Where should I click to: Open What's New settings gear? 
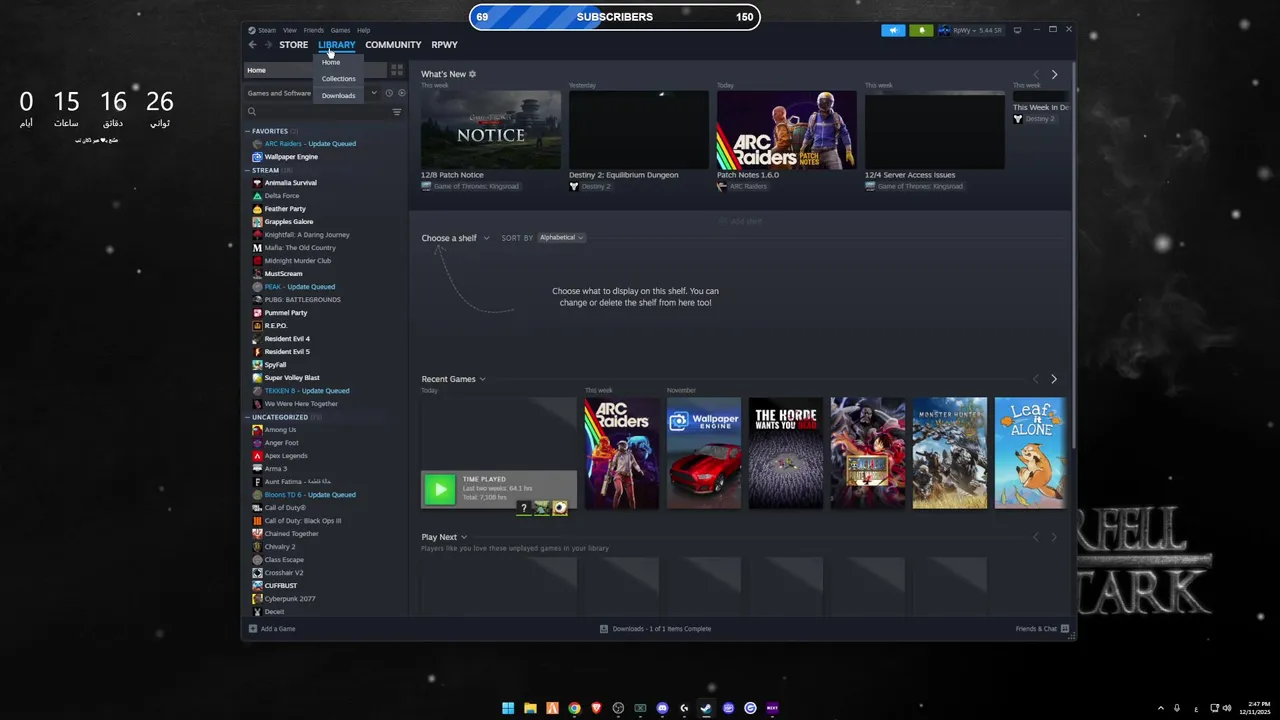473,74
